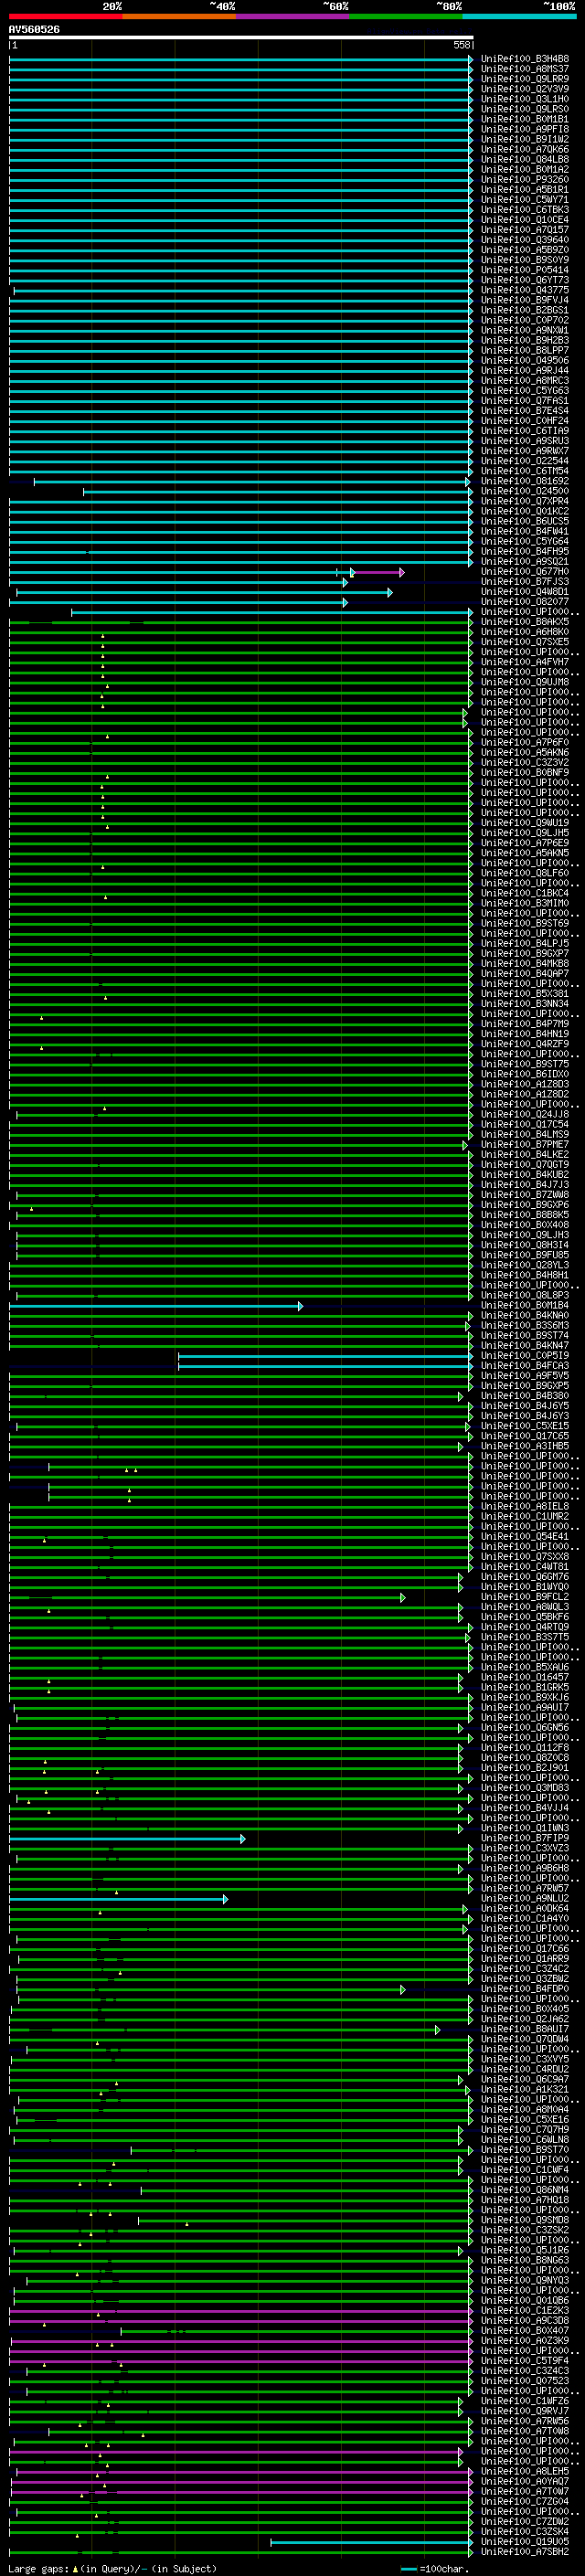Open hit UniRef100_Q2V3V9
Screen dimensions: 585x2576
[x=524, y=89]
